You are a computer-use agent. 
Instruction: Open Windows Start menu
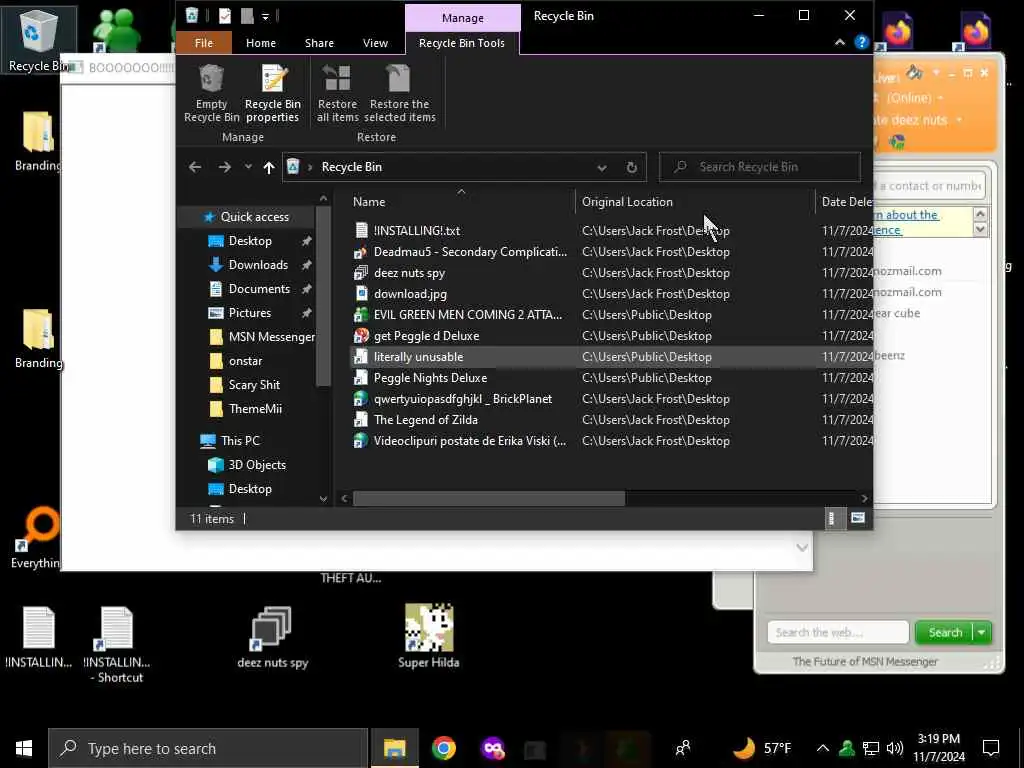tap(24, 748)
